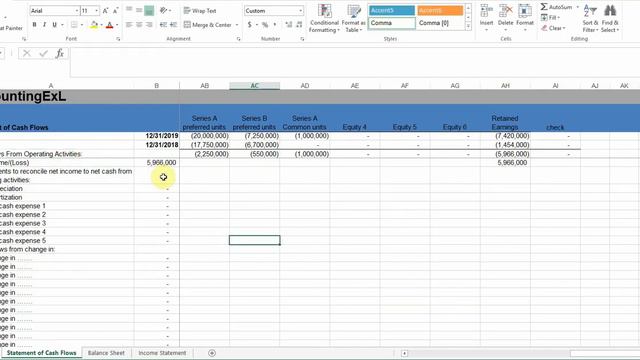Switch to the Income Statement tab
The width and height of the screenshot is (640, 360).
click(x=162, y=353)
